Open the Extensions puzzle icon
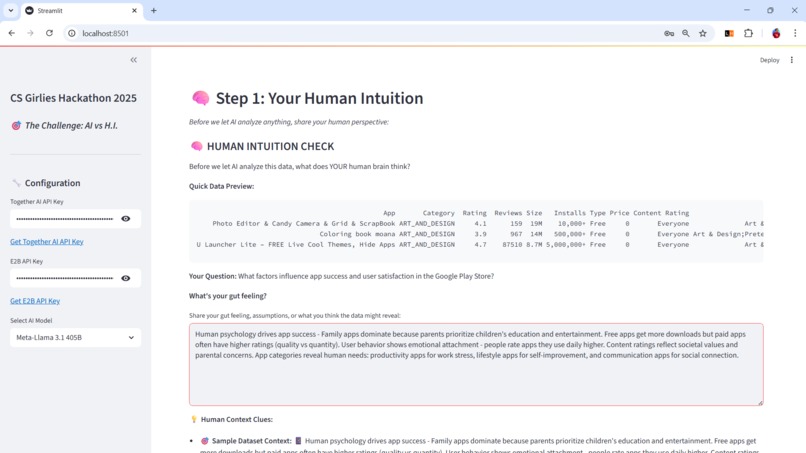Viewport: 806px width, 453px height. [748, 33]
